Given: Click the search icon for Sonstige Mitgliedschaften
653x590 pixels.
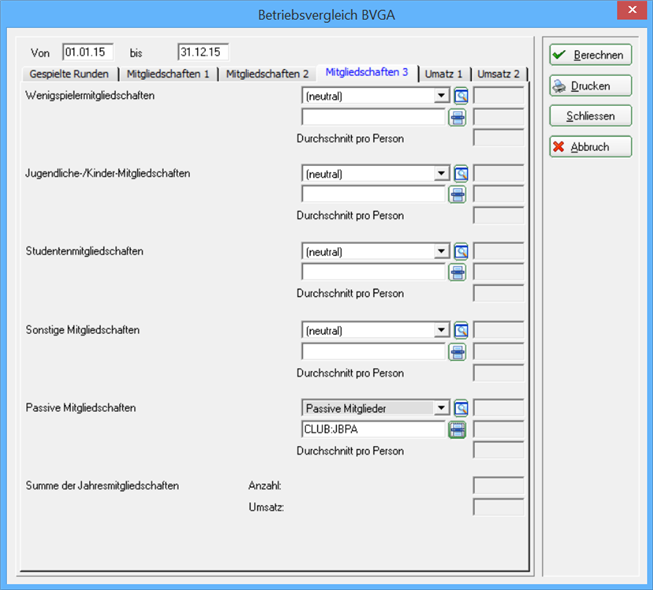Looking at the screenshot, I should click(x=461, y=330).
